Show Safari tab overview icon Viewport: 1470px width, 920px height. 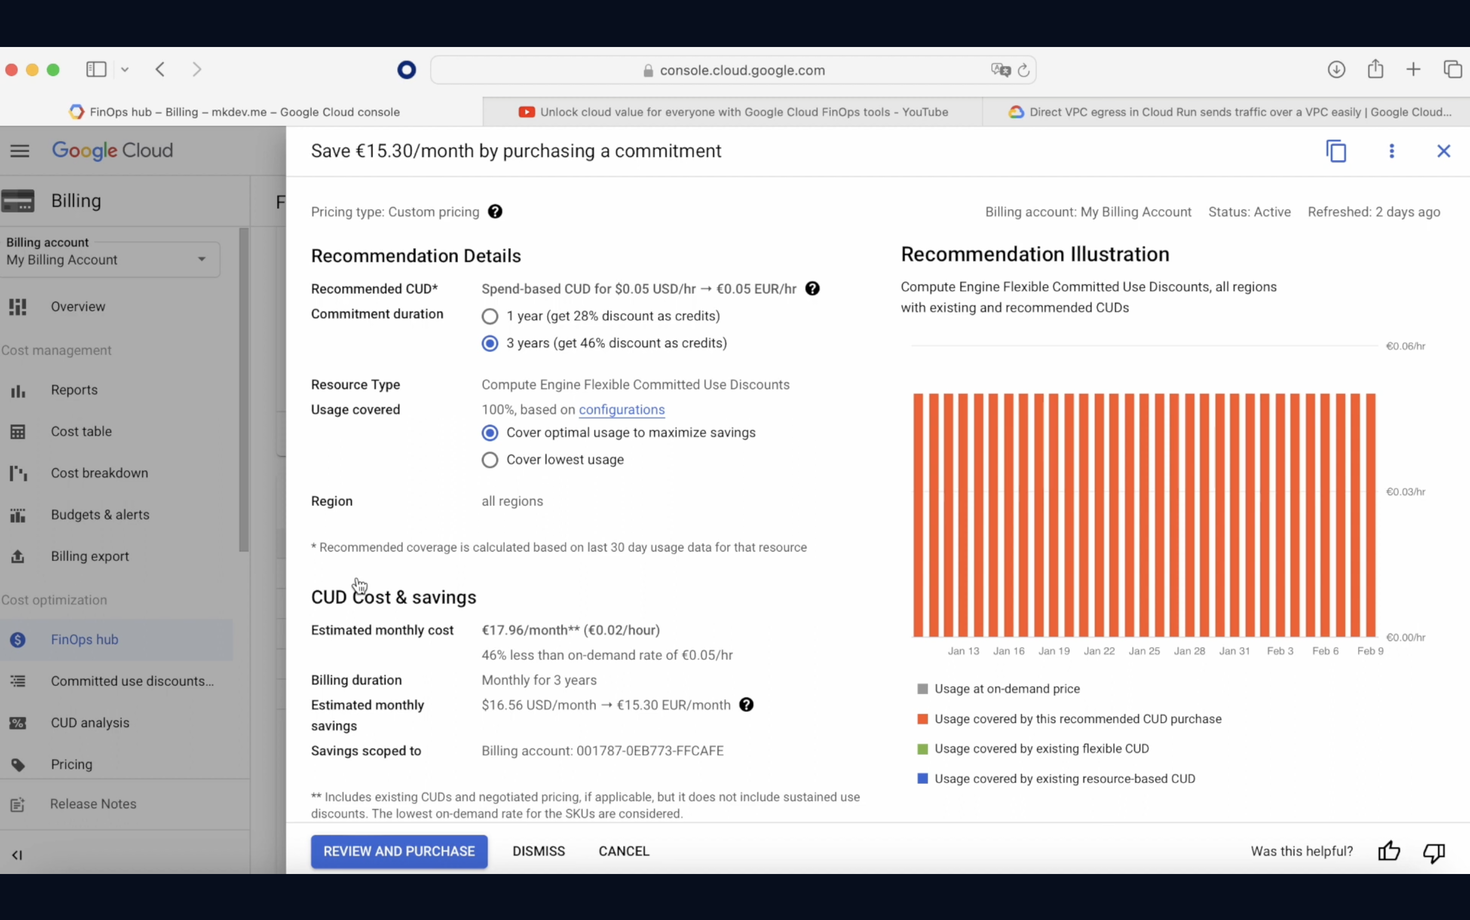(x=1452, y=70)
